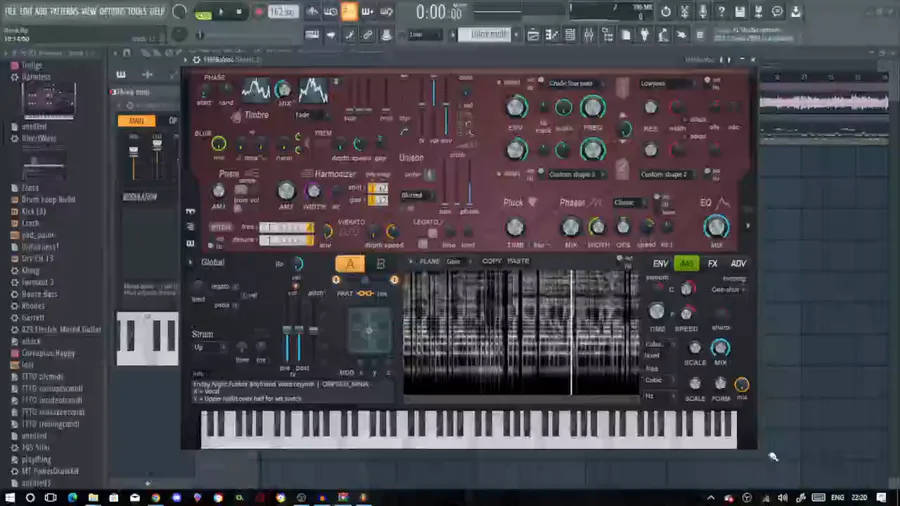Click the stop button in transport
This screenshot has height=506, width=900.
(238, 12)
